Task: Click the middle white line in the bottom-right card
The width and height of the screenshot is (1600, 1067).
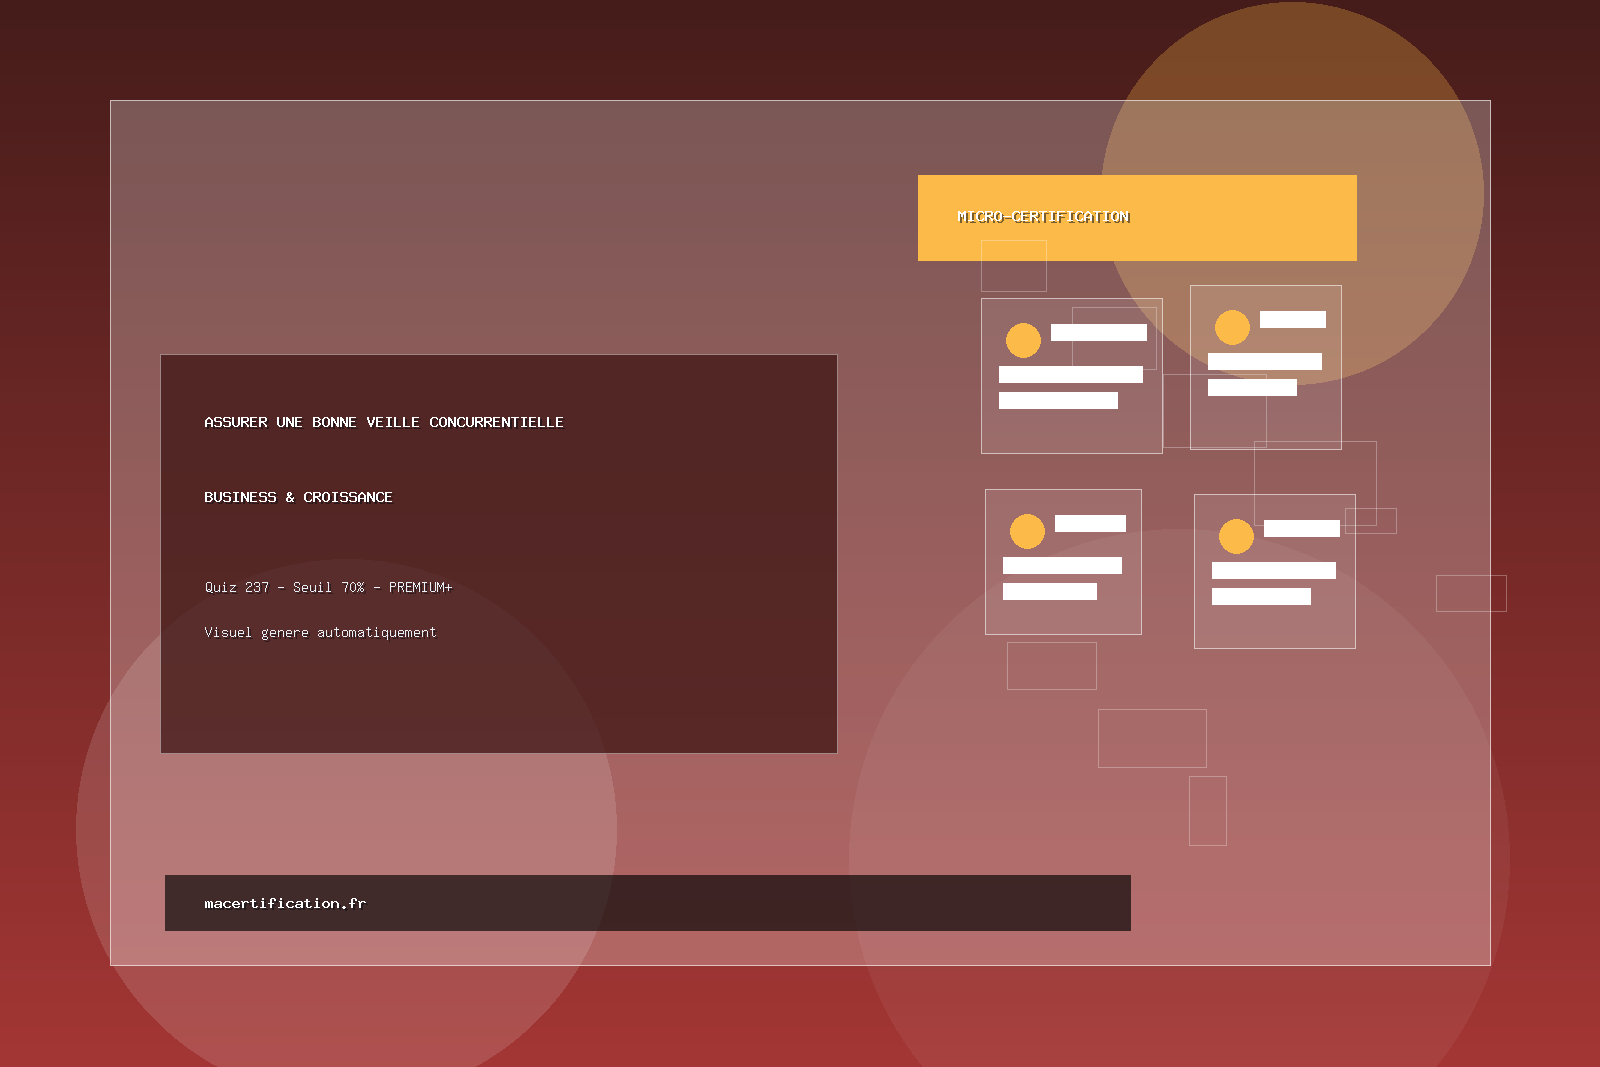Action: click(1273, 570)
